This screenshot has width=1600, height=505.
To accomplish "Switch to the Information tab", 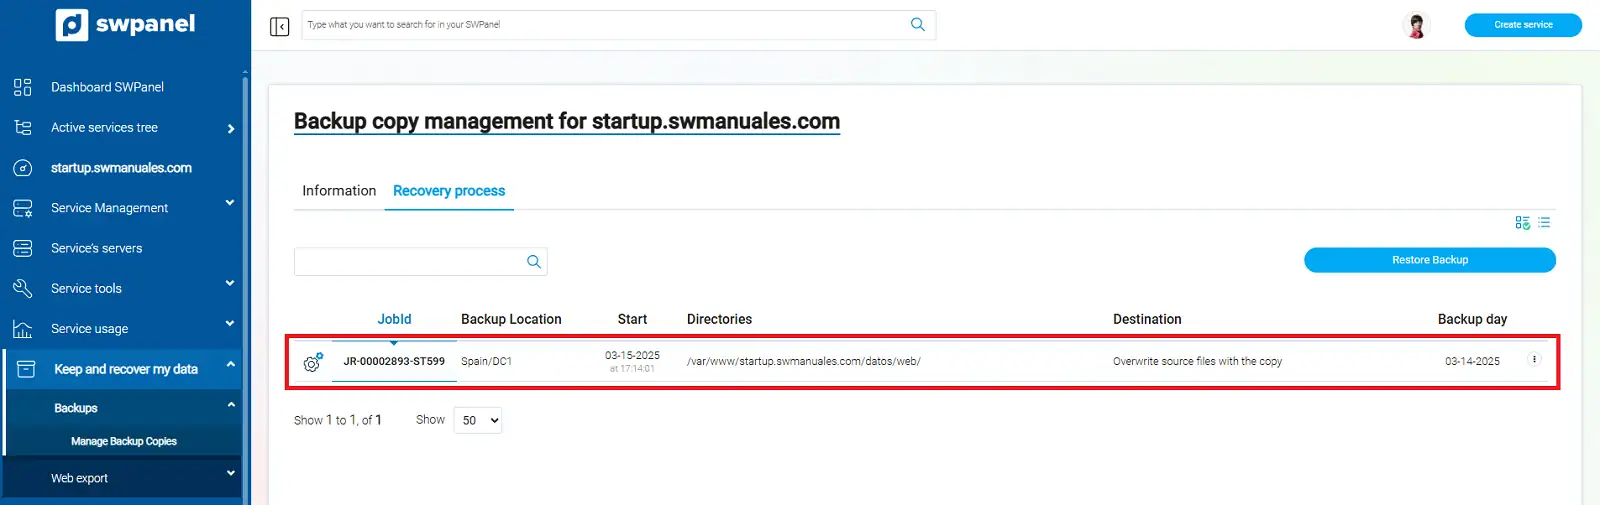I will 339,191.
